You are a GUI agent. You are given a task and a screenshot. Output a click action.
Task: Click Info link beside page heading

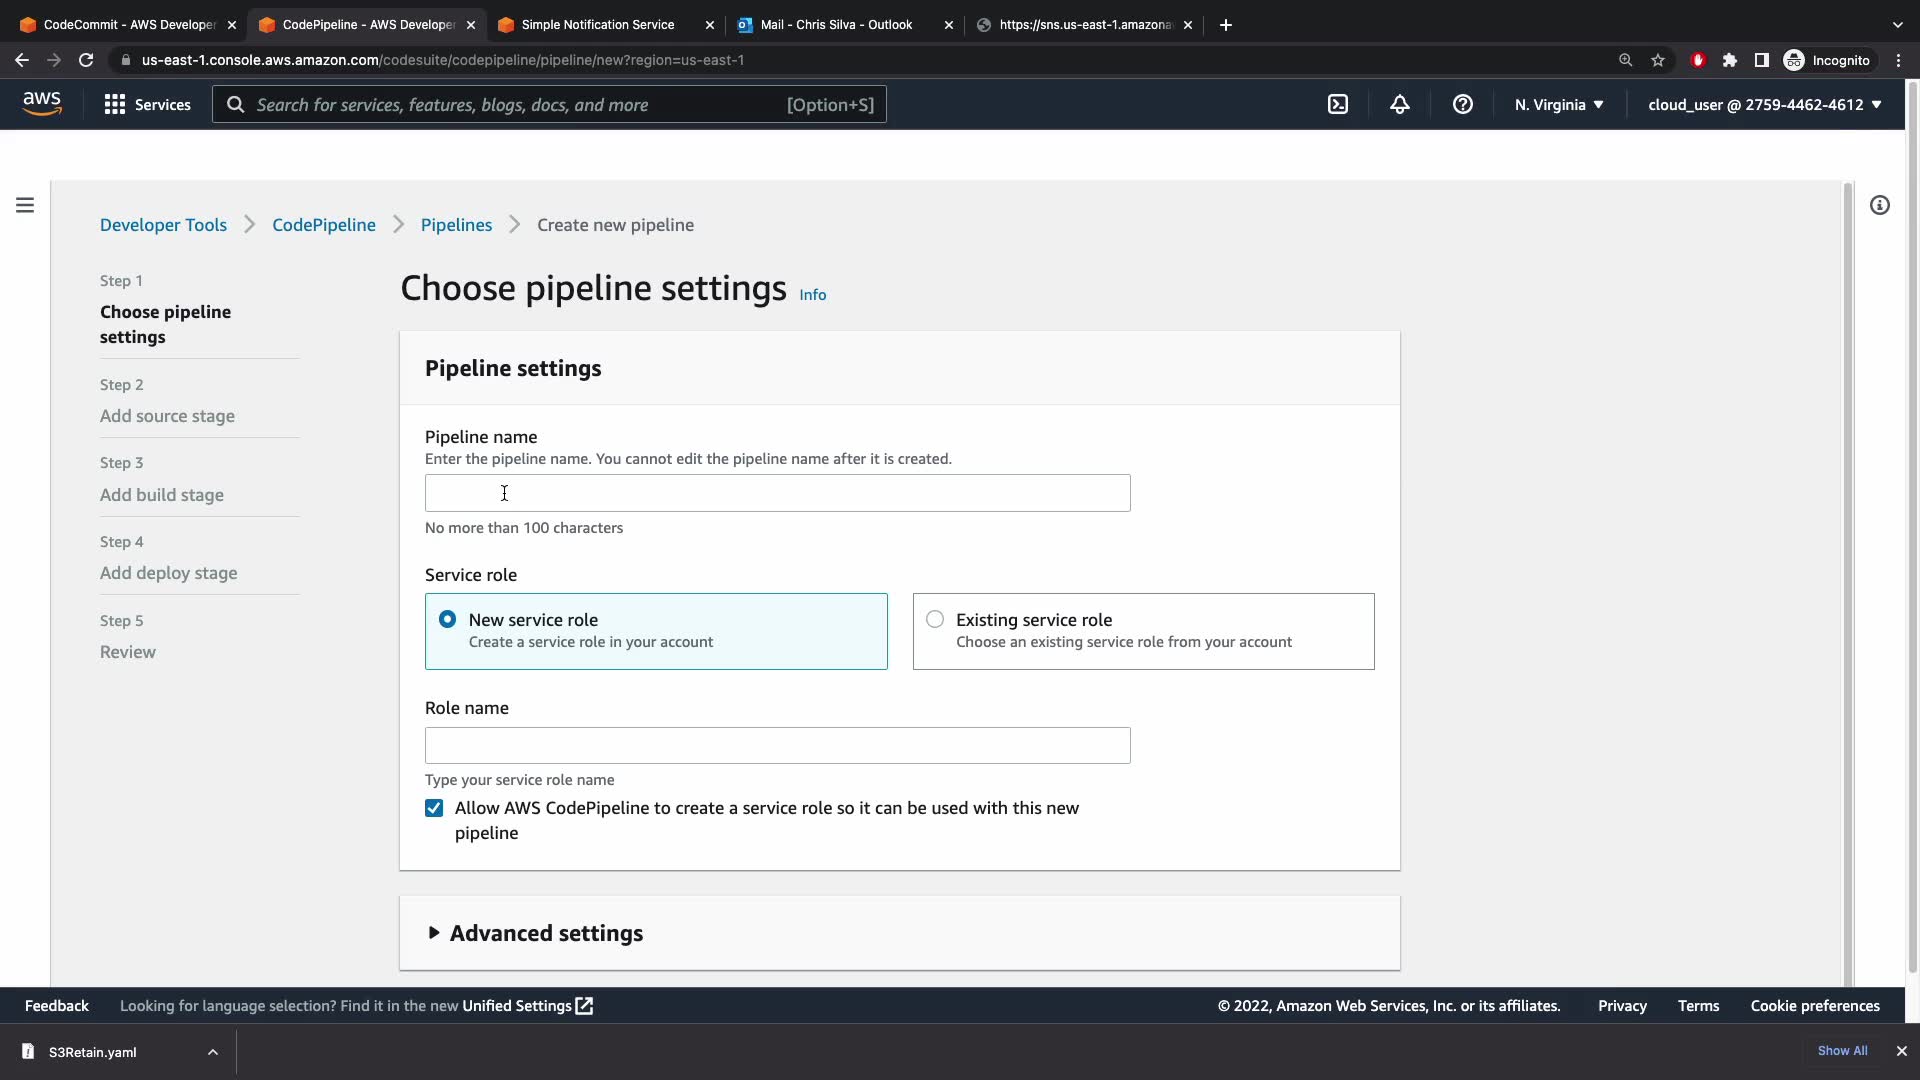[x=812, y=295]
